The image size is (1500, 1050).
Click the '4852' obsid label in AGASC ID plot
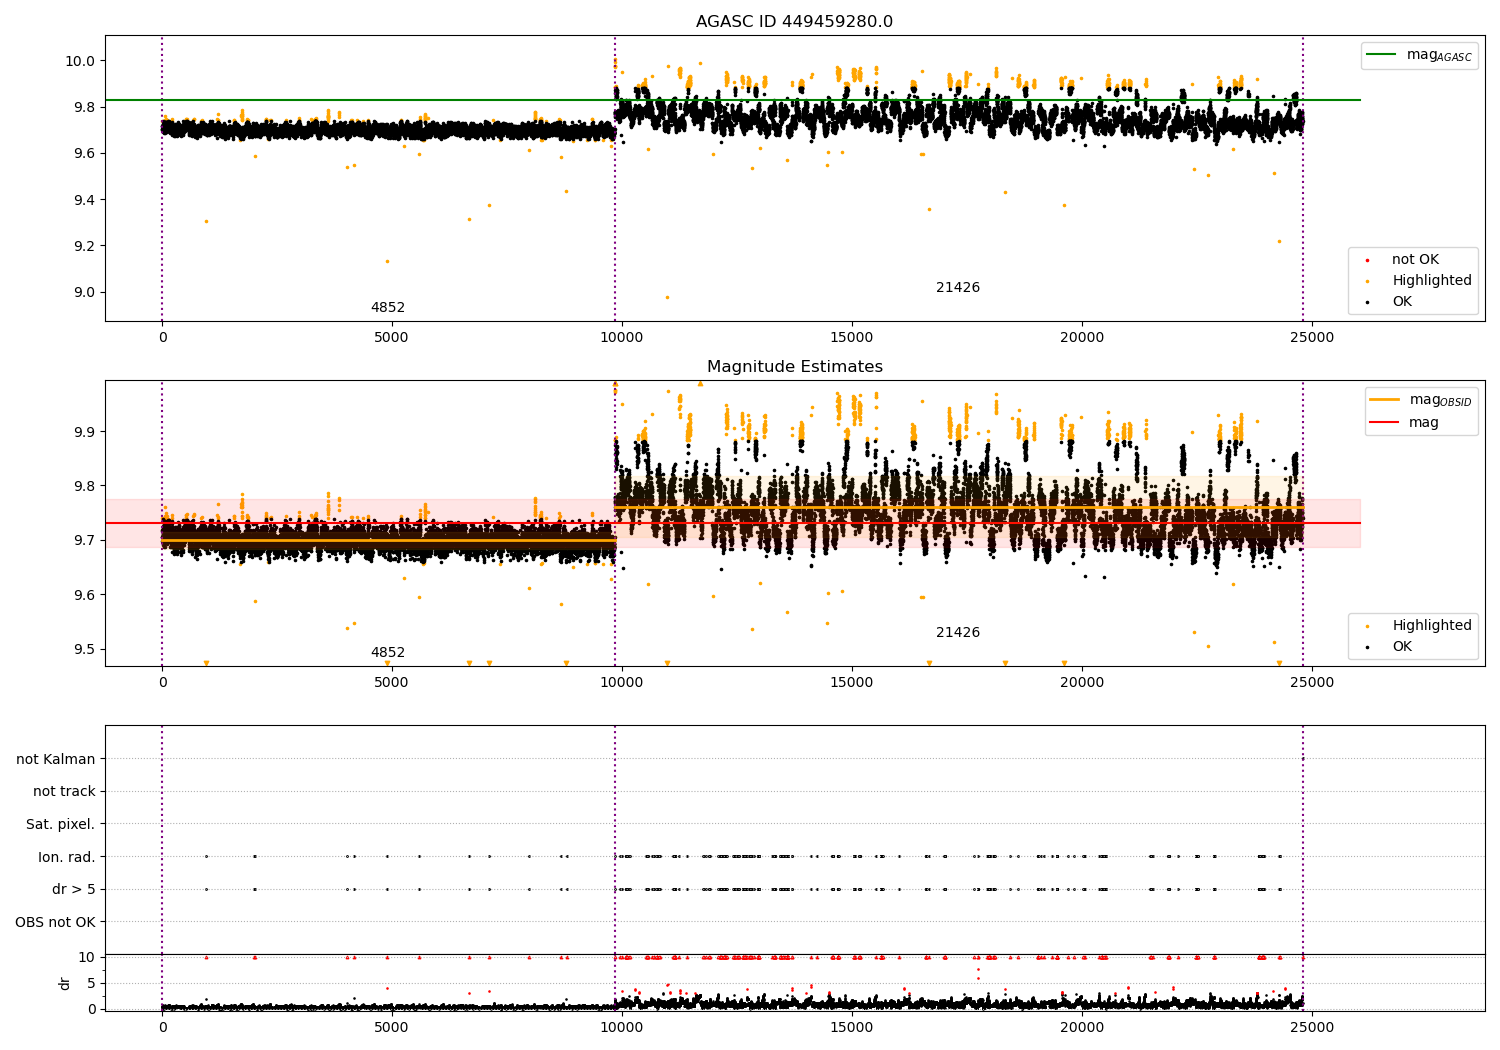click(388, 308)
